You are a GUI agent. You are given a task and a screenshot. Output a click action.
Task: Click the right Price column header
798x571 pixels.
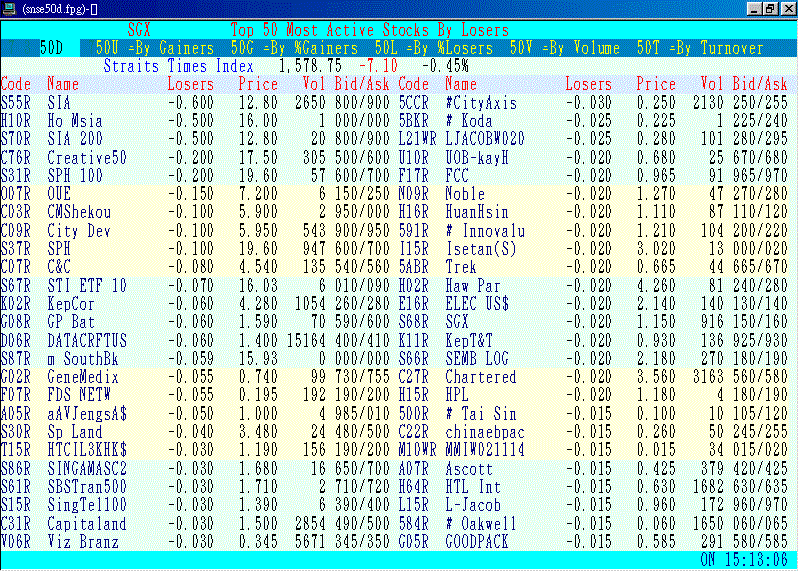pos(656,84)
